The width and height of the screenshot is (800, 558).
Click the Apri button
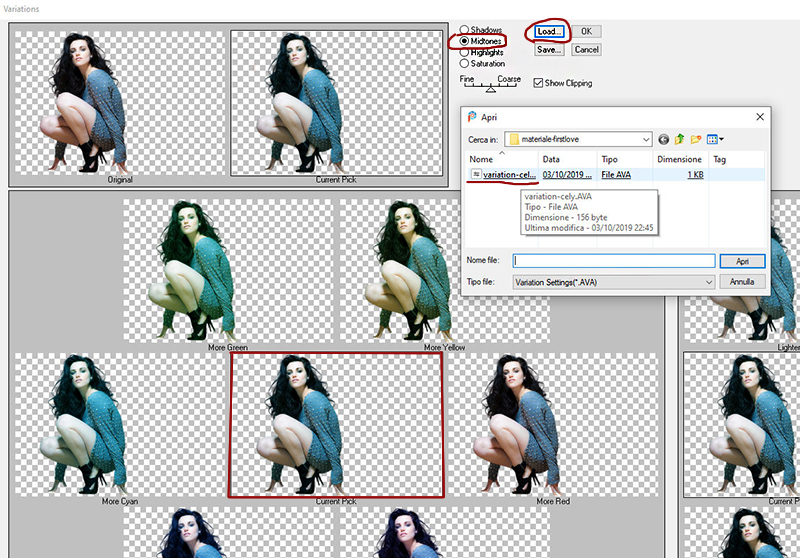742,261
